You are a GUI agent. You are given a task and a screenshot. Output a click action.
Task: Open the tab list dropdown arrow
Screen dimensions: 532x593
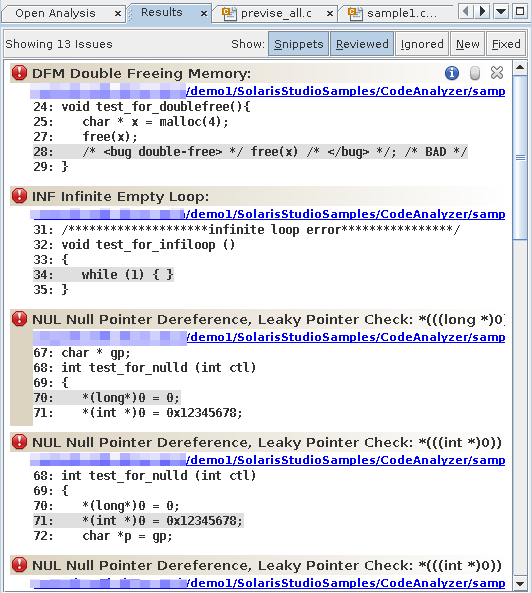(x=501, y=11)
